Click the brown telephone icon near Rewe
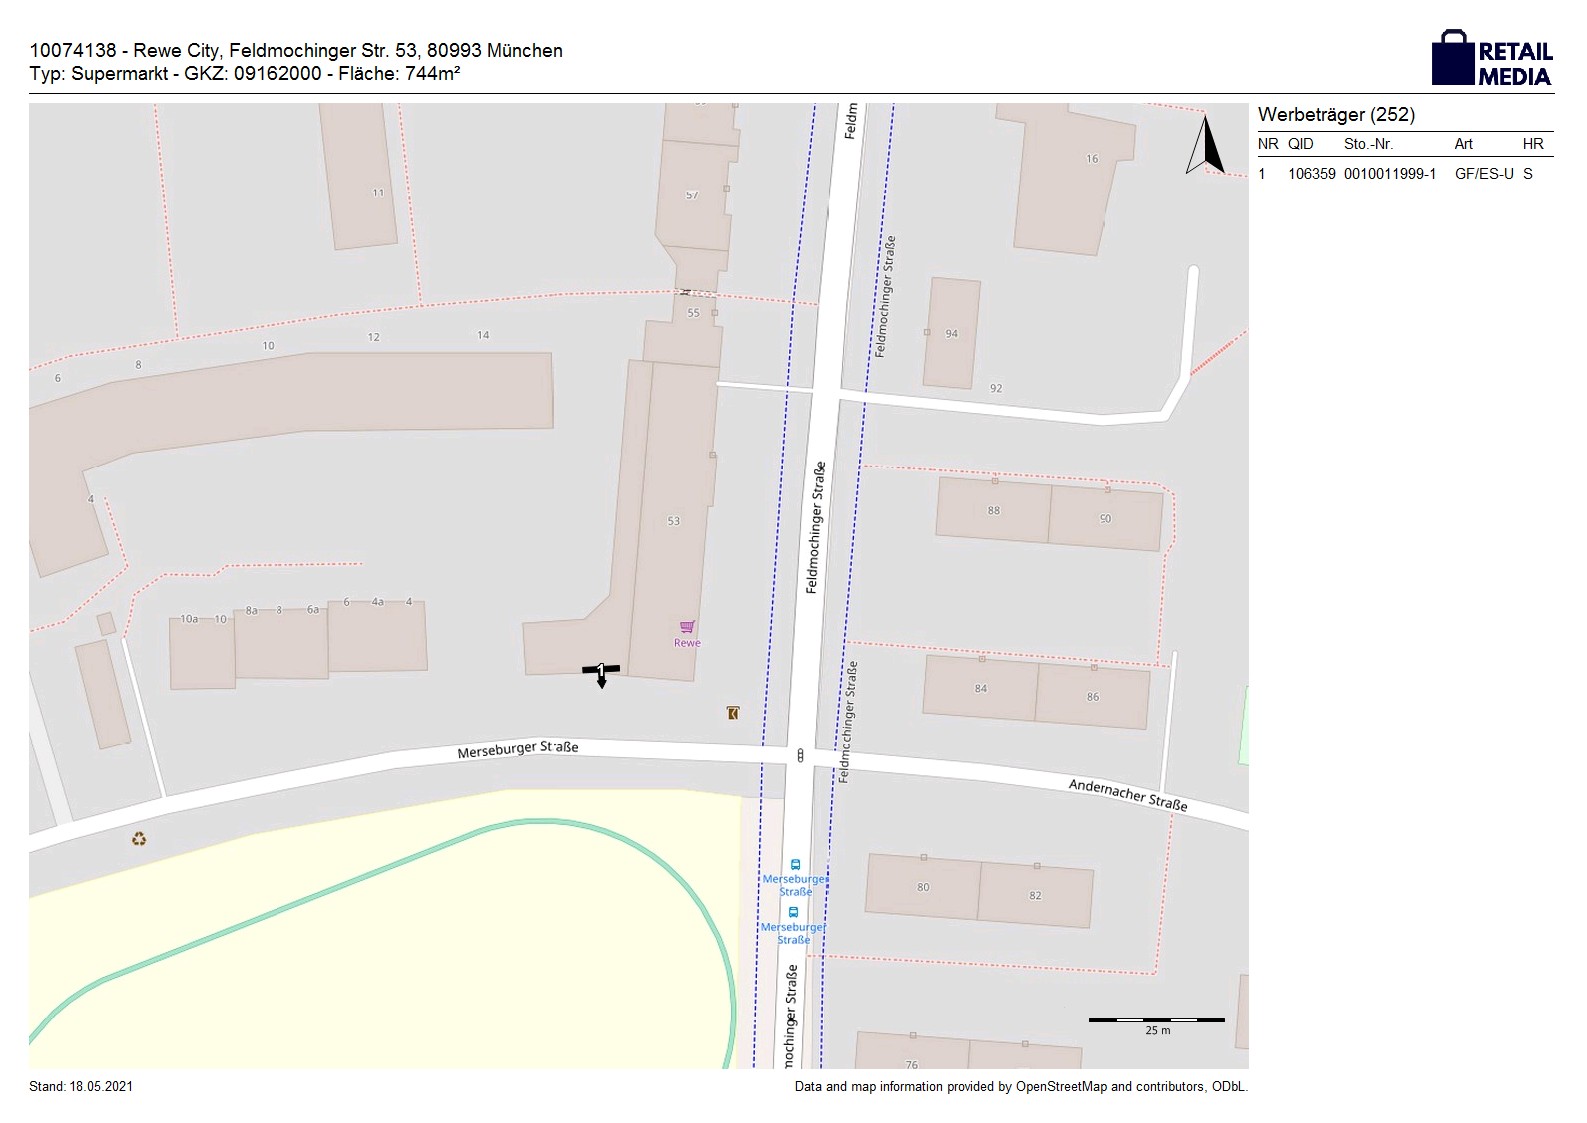 (x=733, y=713)
